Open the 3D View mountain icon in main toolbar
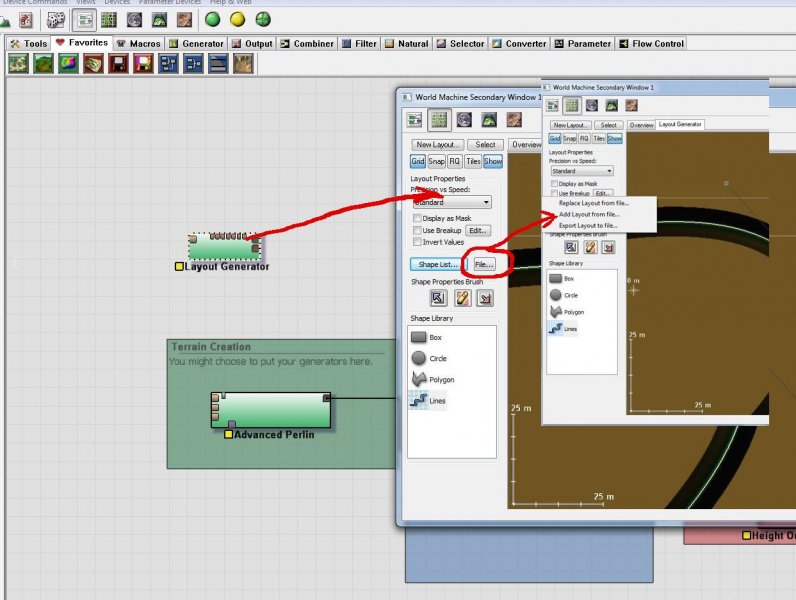This screenshot has width=796, height=600. click(159, 20)
